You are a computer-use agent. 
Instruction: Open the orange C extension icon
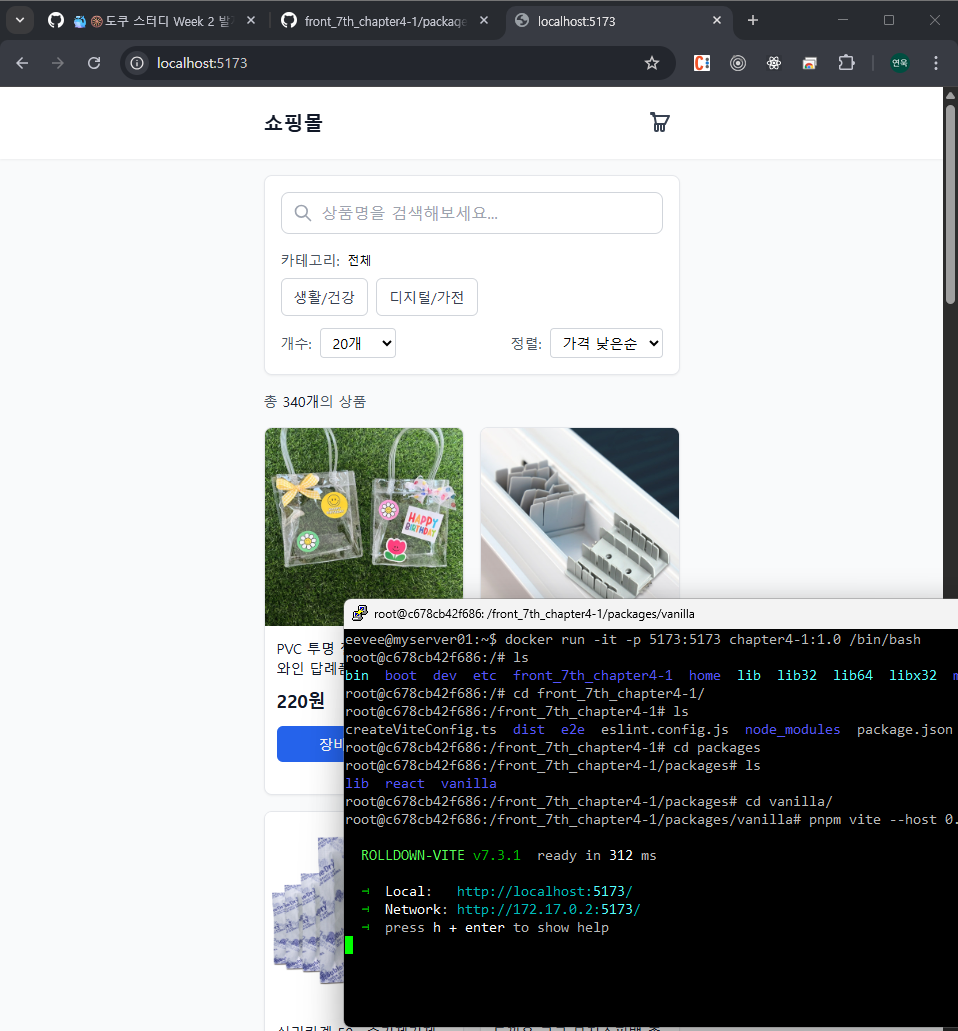[x=702, y=63]
